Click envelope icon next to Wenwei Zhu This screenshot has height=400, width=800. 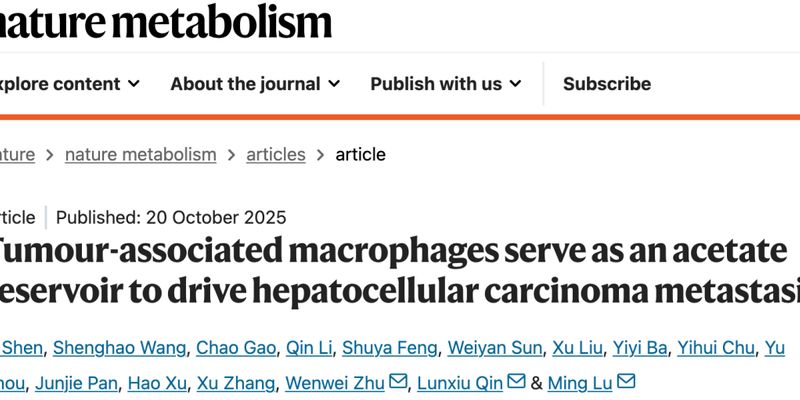[398, 382]
